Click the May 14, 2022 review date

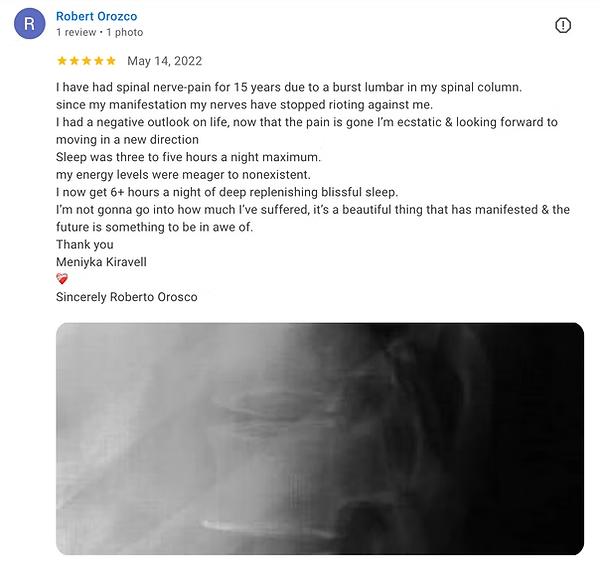pyautogui.click(x=165, y=61)
